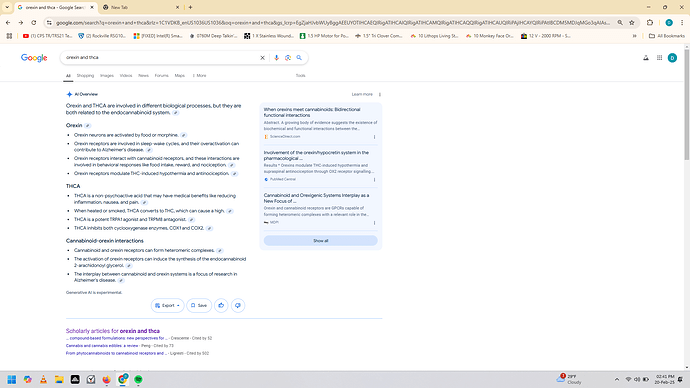Switch to the Videos results tab
Screen dimensions: 690x388
[126, 76]
